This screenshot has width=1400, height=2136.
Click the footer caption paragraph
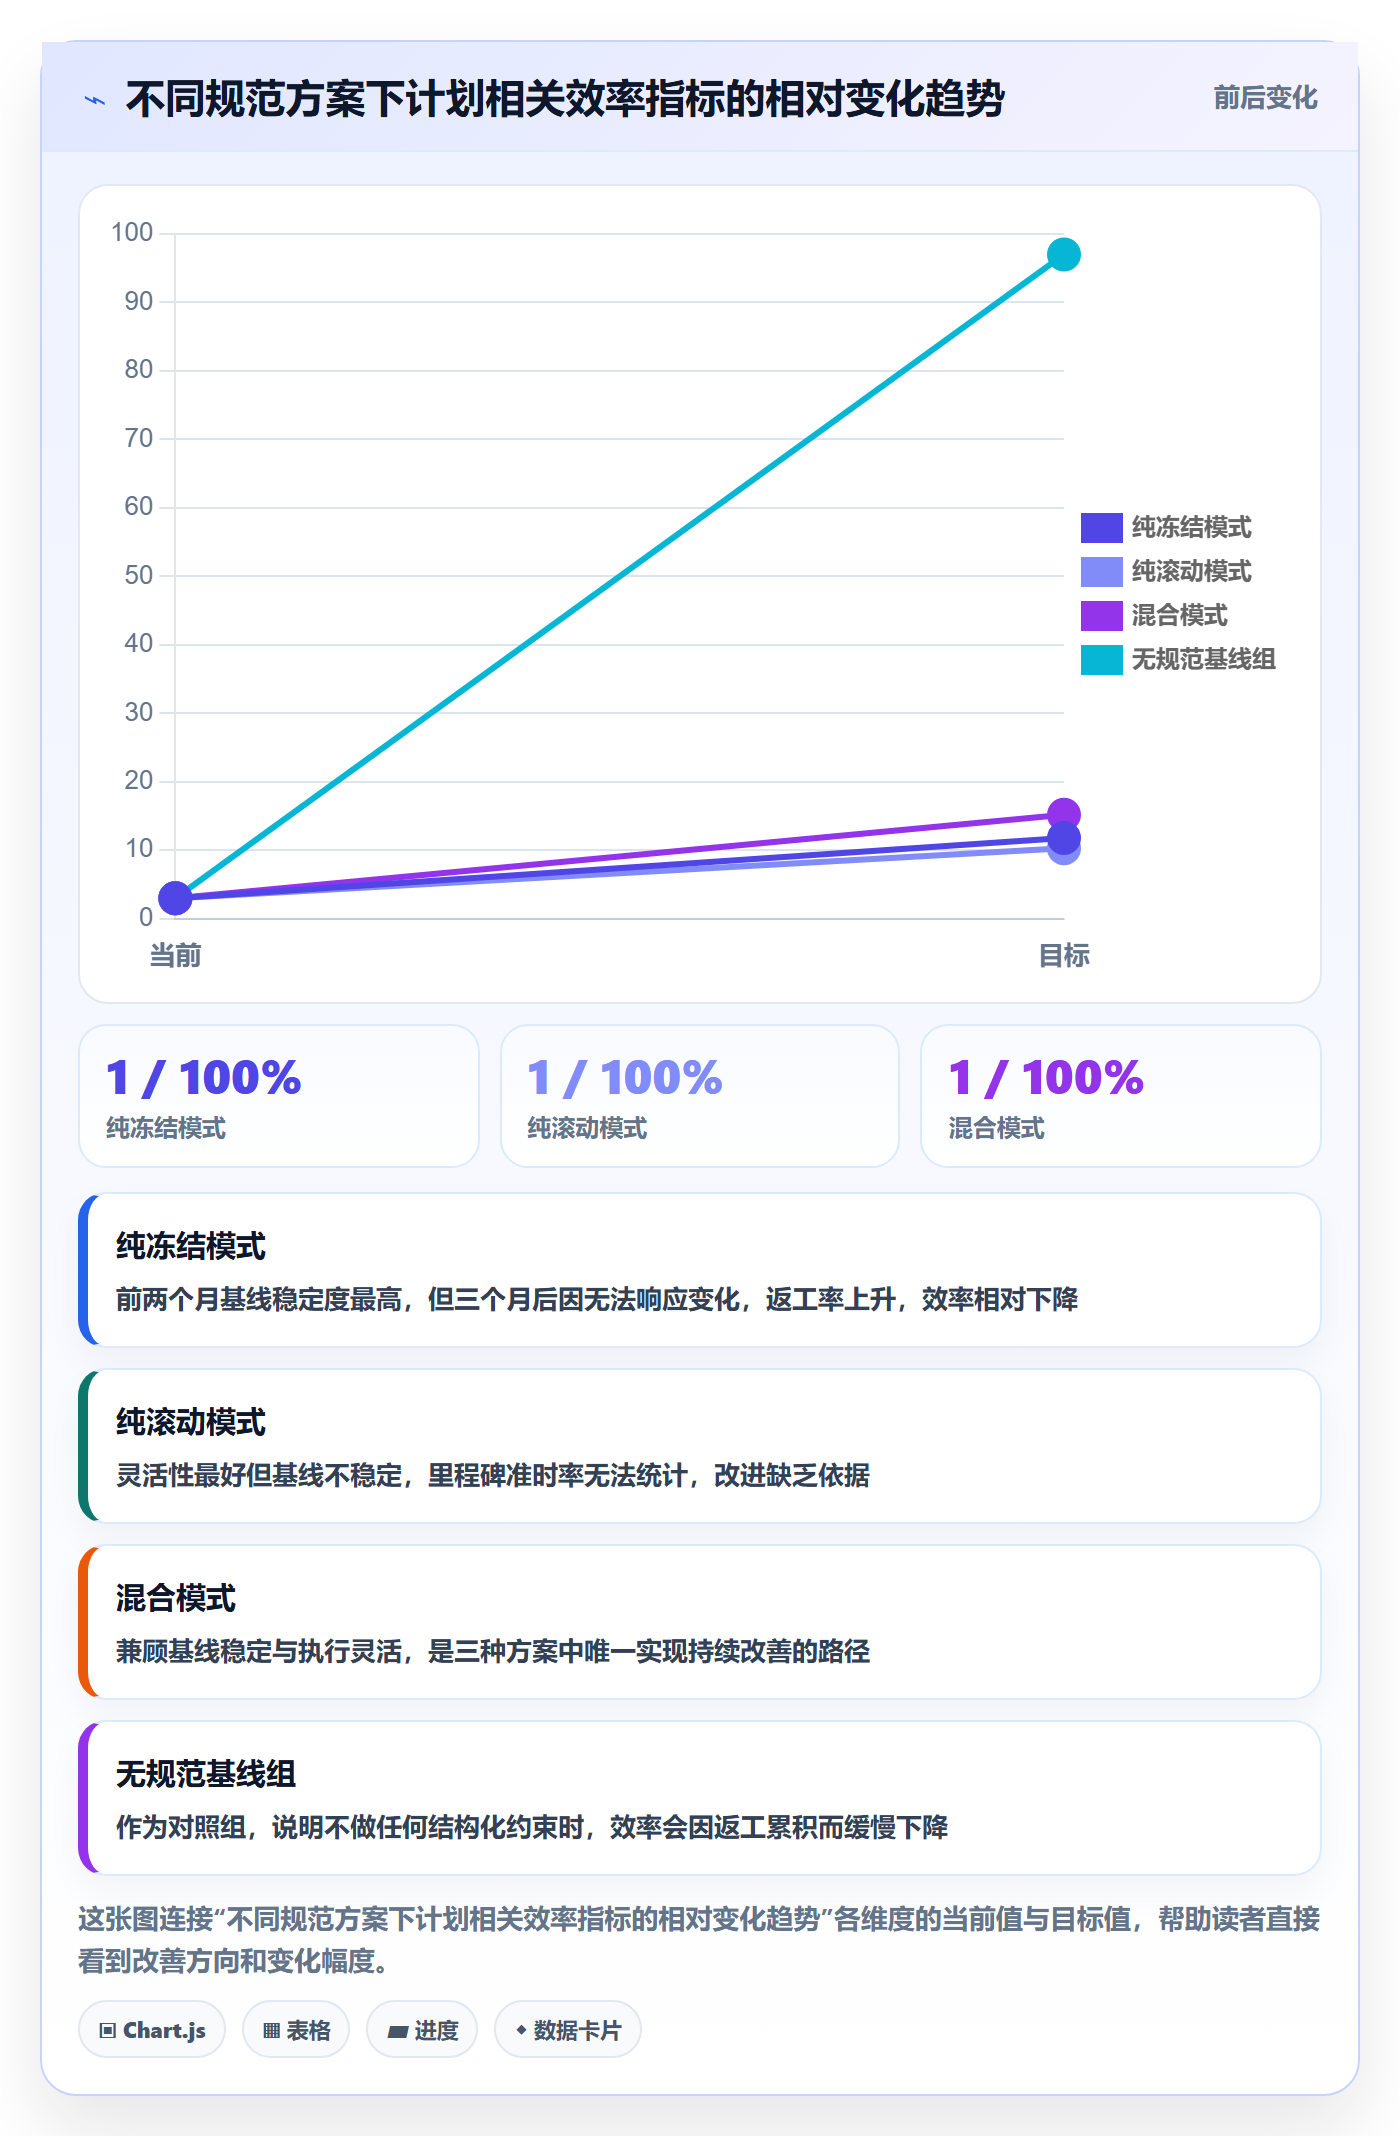[699, 1940]
